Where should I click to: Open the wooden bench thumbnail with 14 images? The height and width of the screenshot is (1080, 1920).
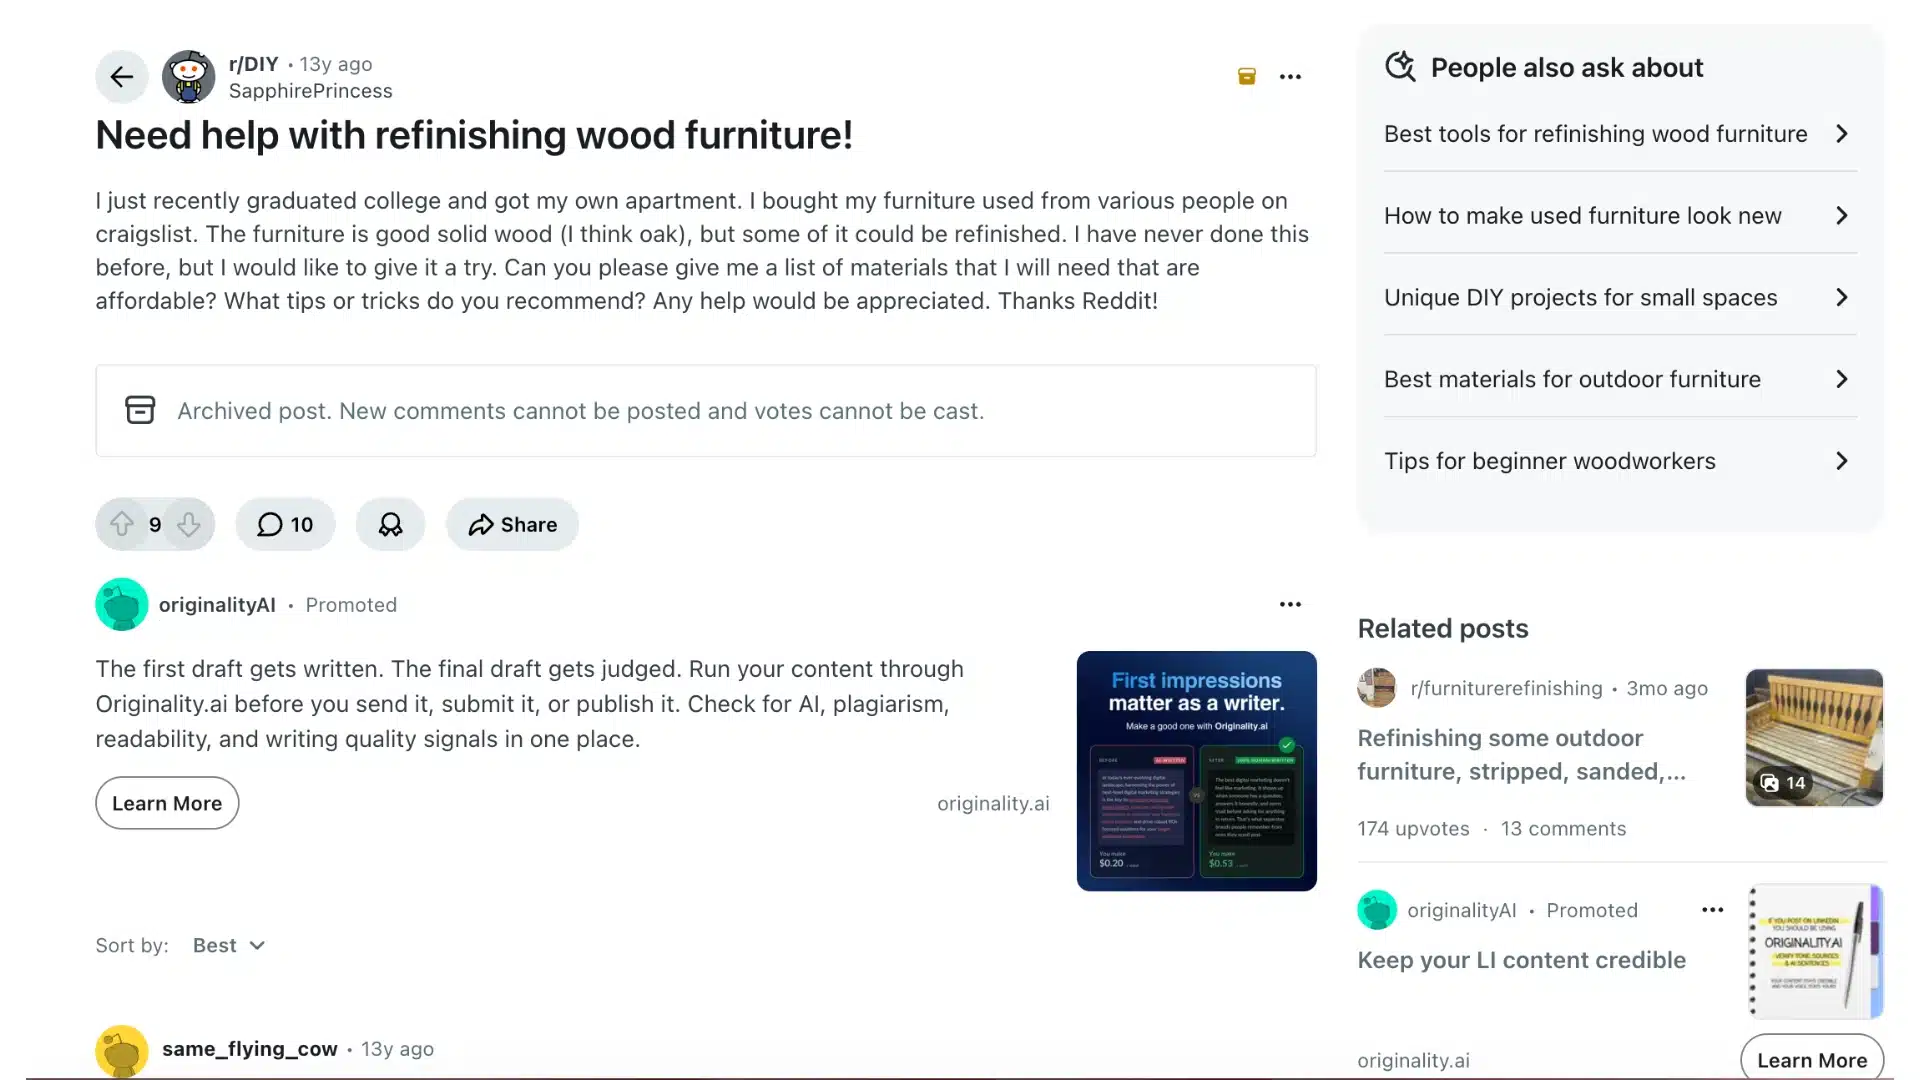1814,738
